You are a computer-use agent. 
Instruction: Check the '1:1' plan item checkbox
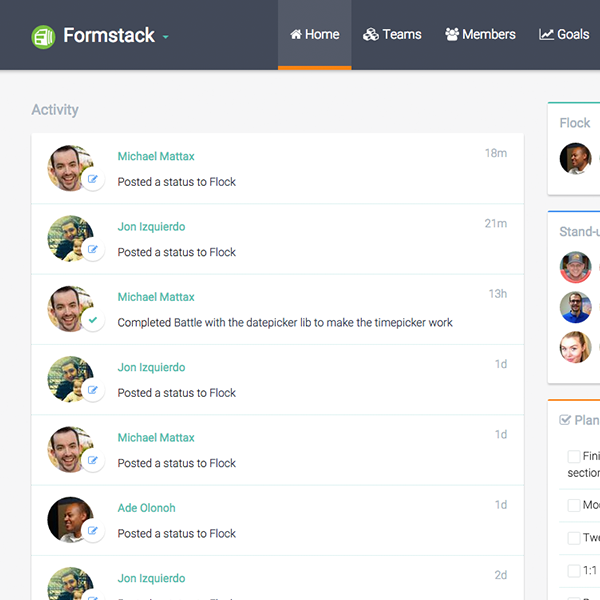pyautogui.click(x=574, y=571)
